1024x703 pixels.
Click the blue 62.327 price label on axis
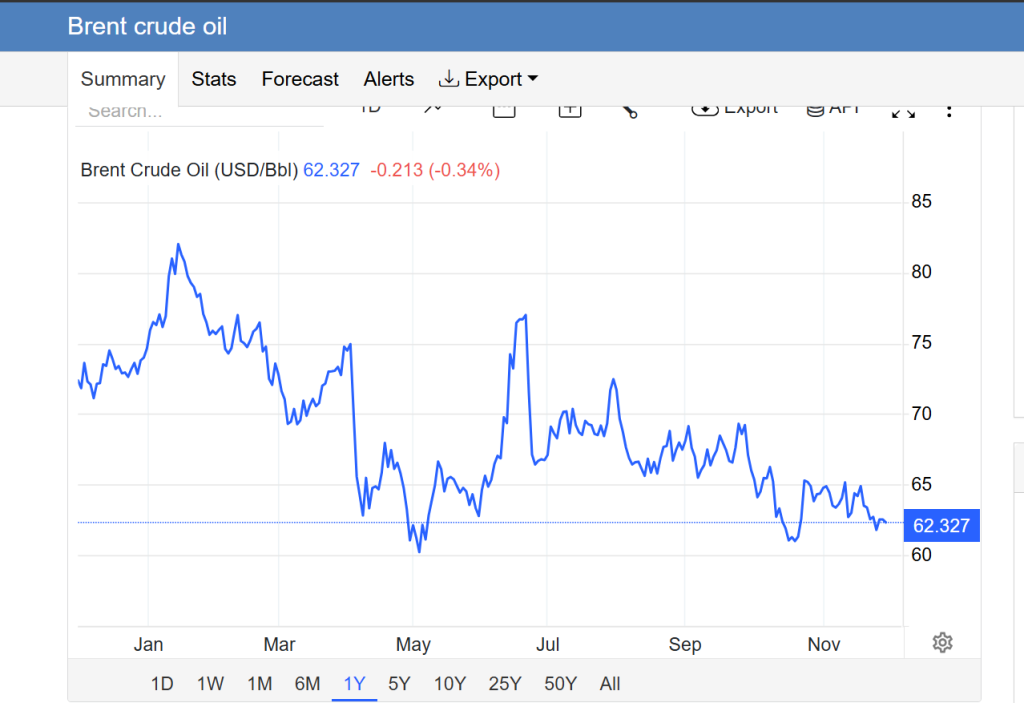point(941,525)
